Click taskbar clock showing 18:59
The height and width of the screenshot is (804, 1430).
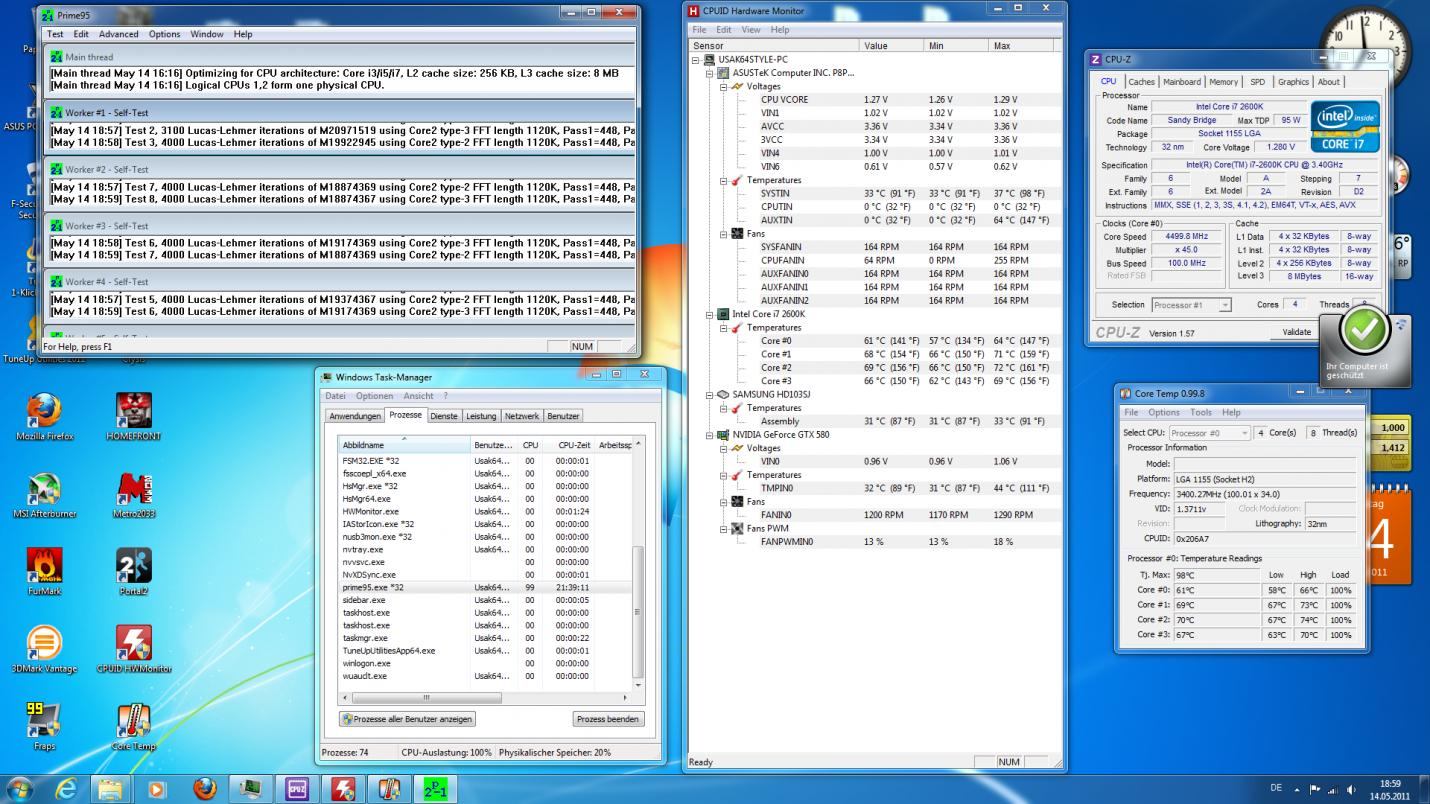[1390, 790]
